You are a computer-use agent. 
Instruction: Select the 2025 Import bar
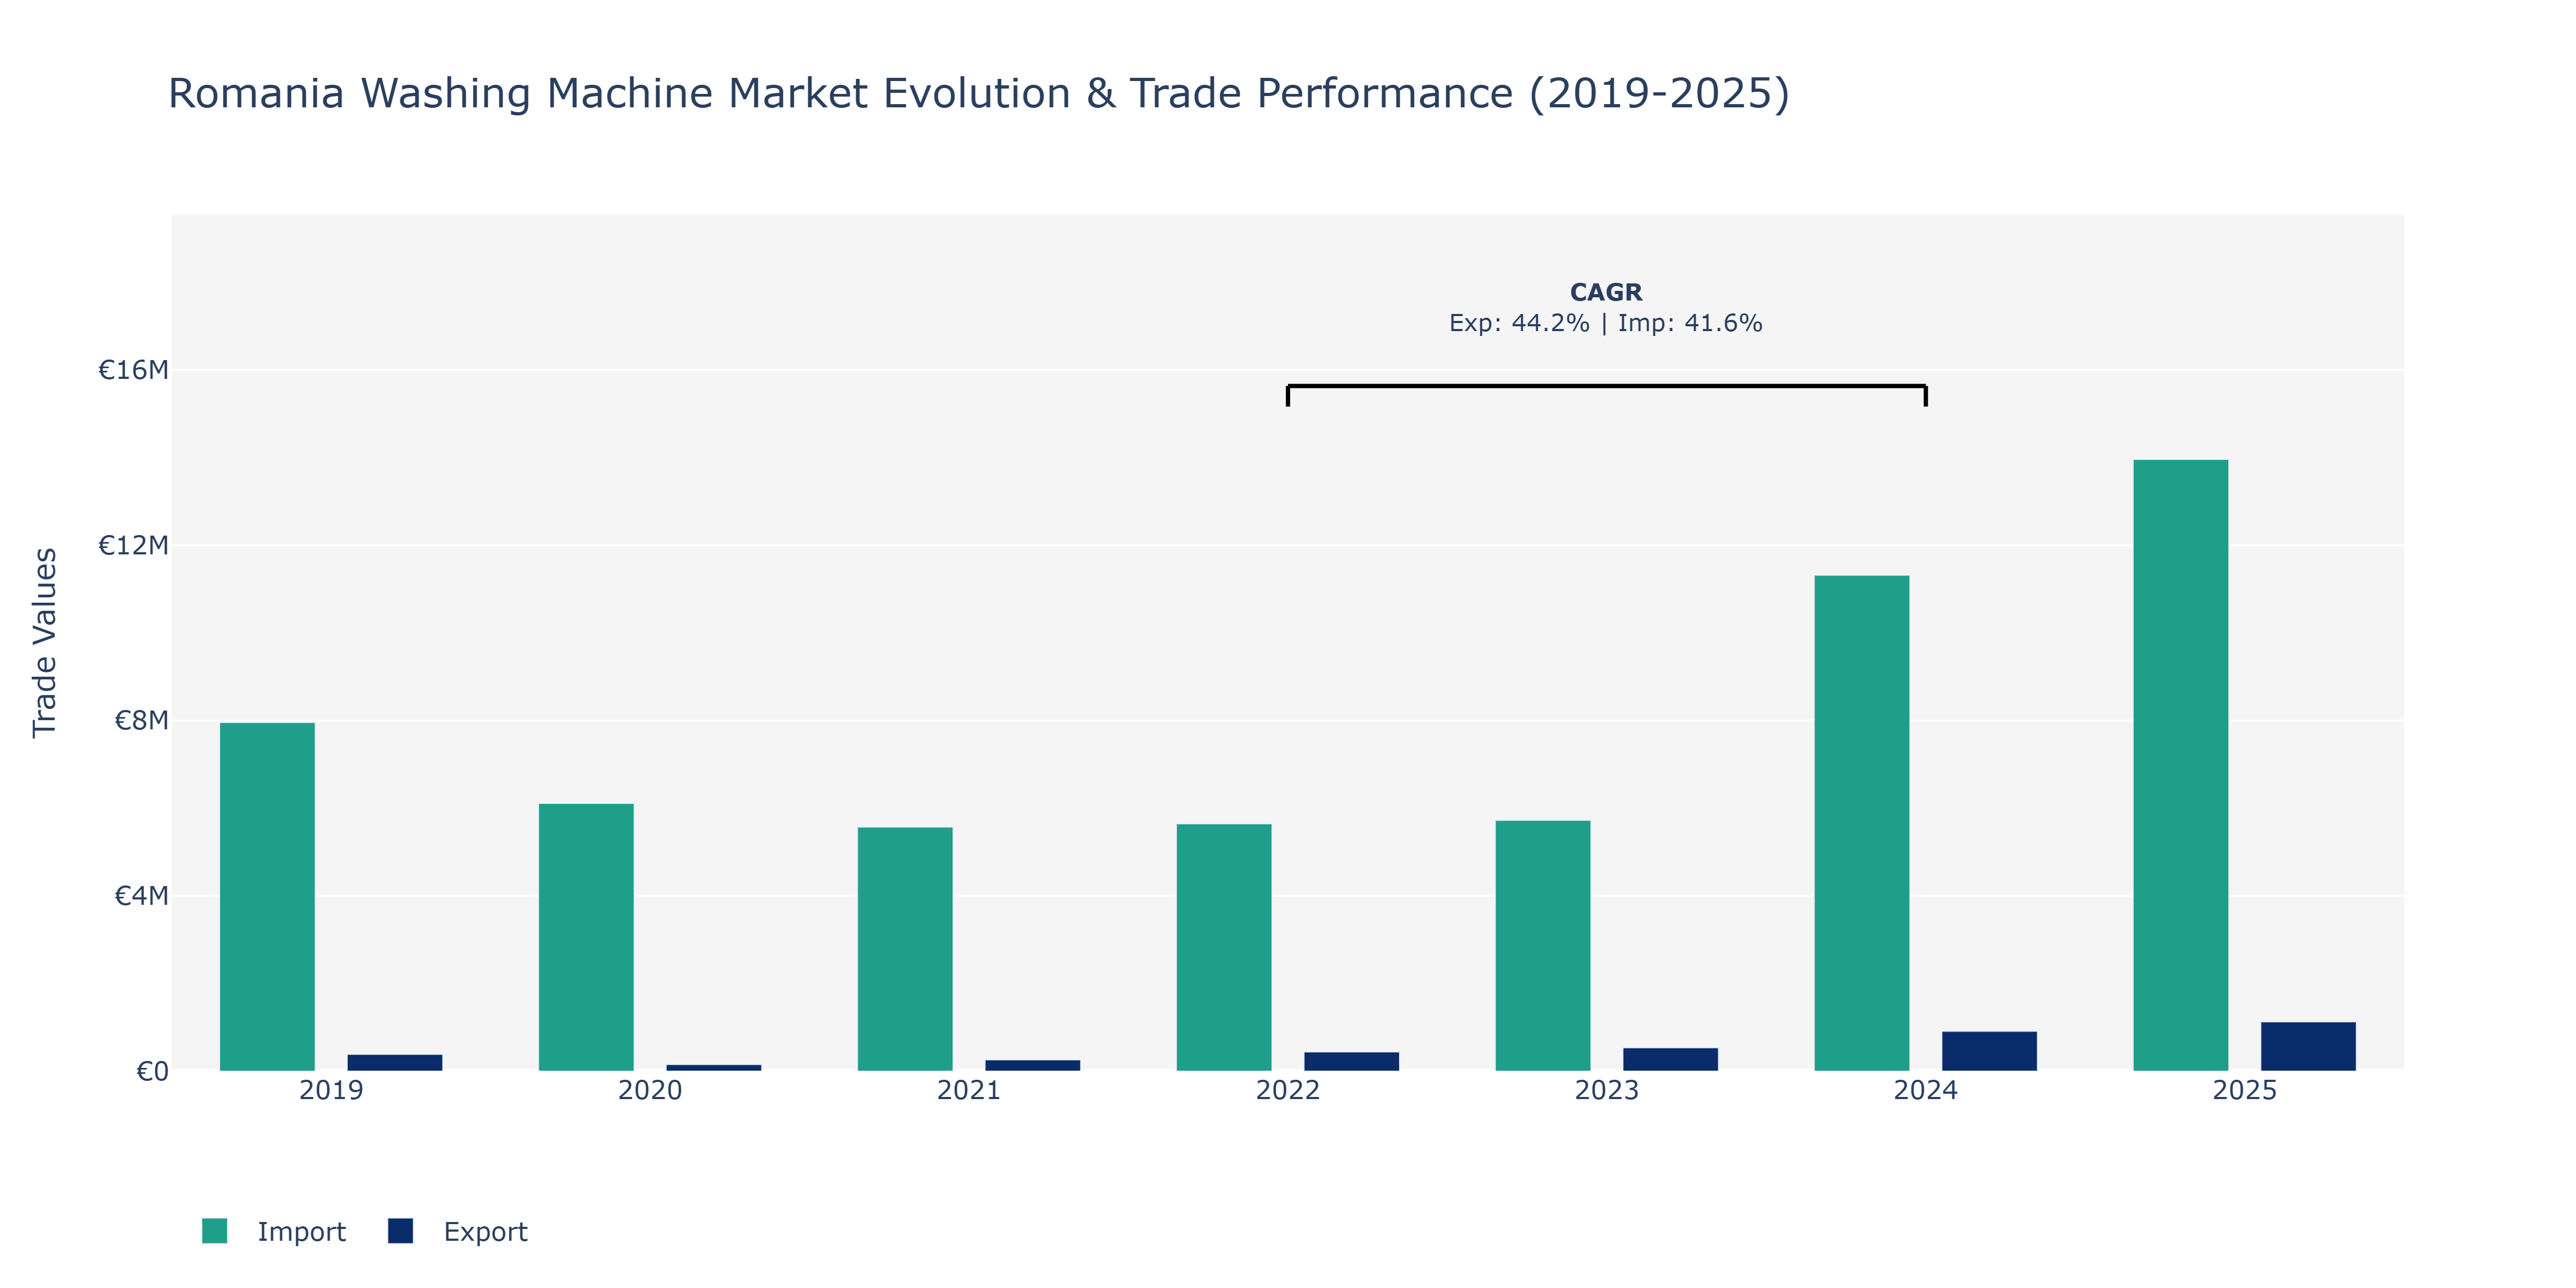pos(2181,765)
